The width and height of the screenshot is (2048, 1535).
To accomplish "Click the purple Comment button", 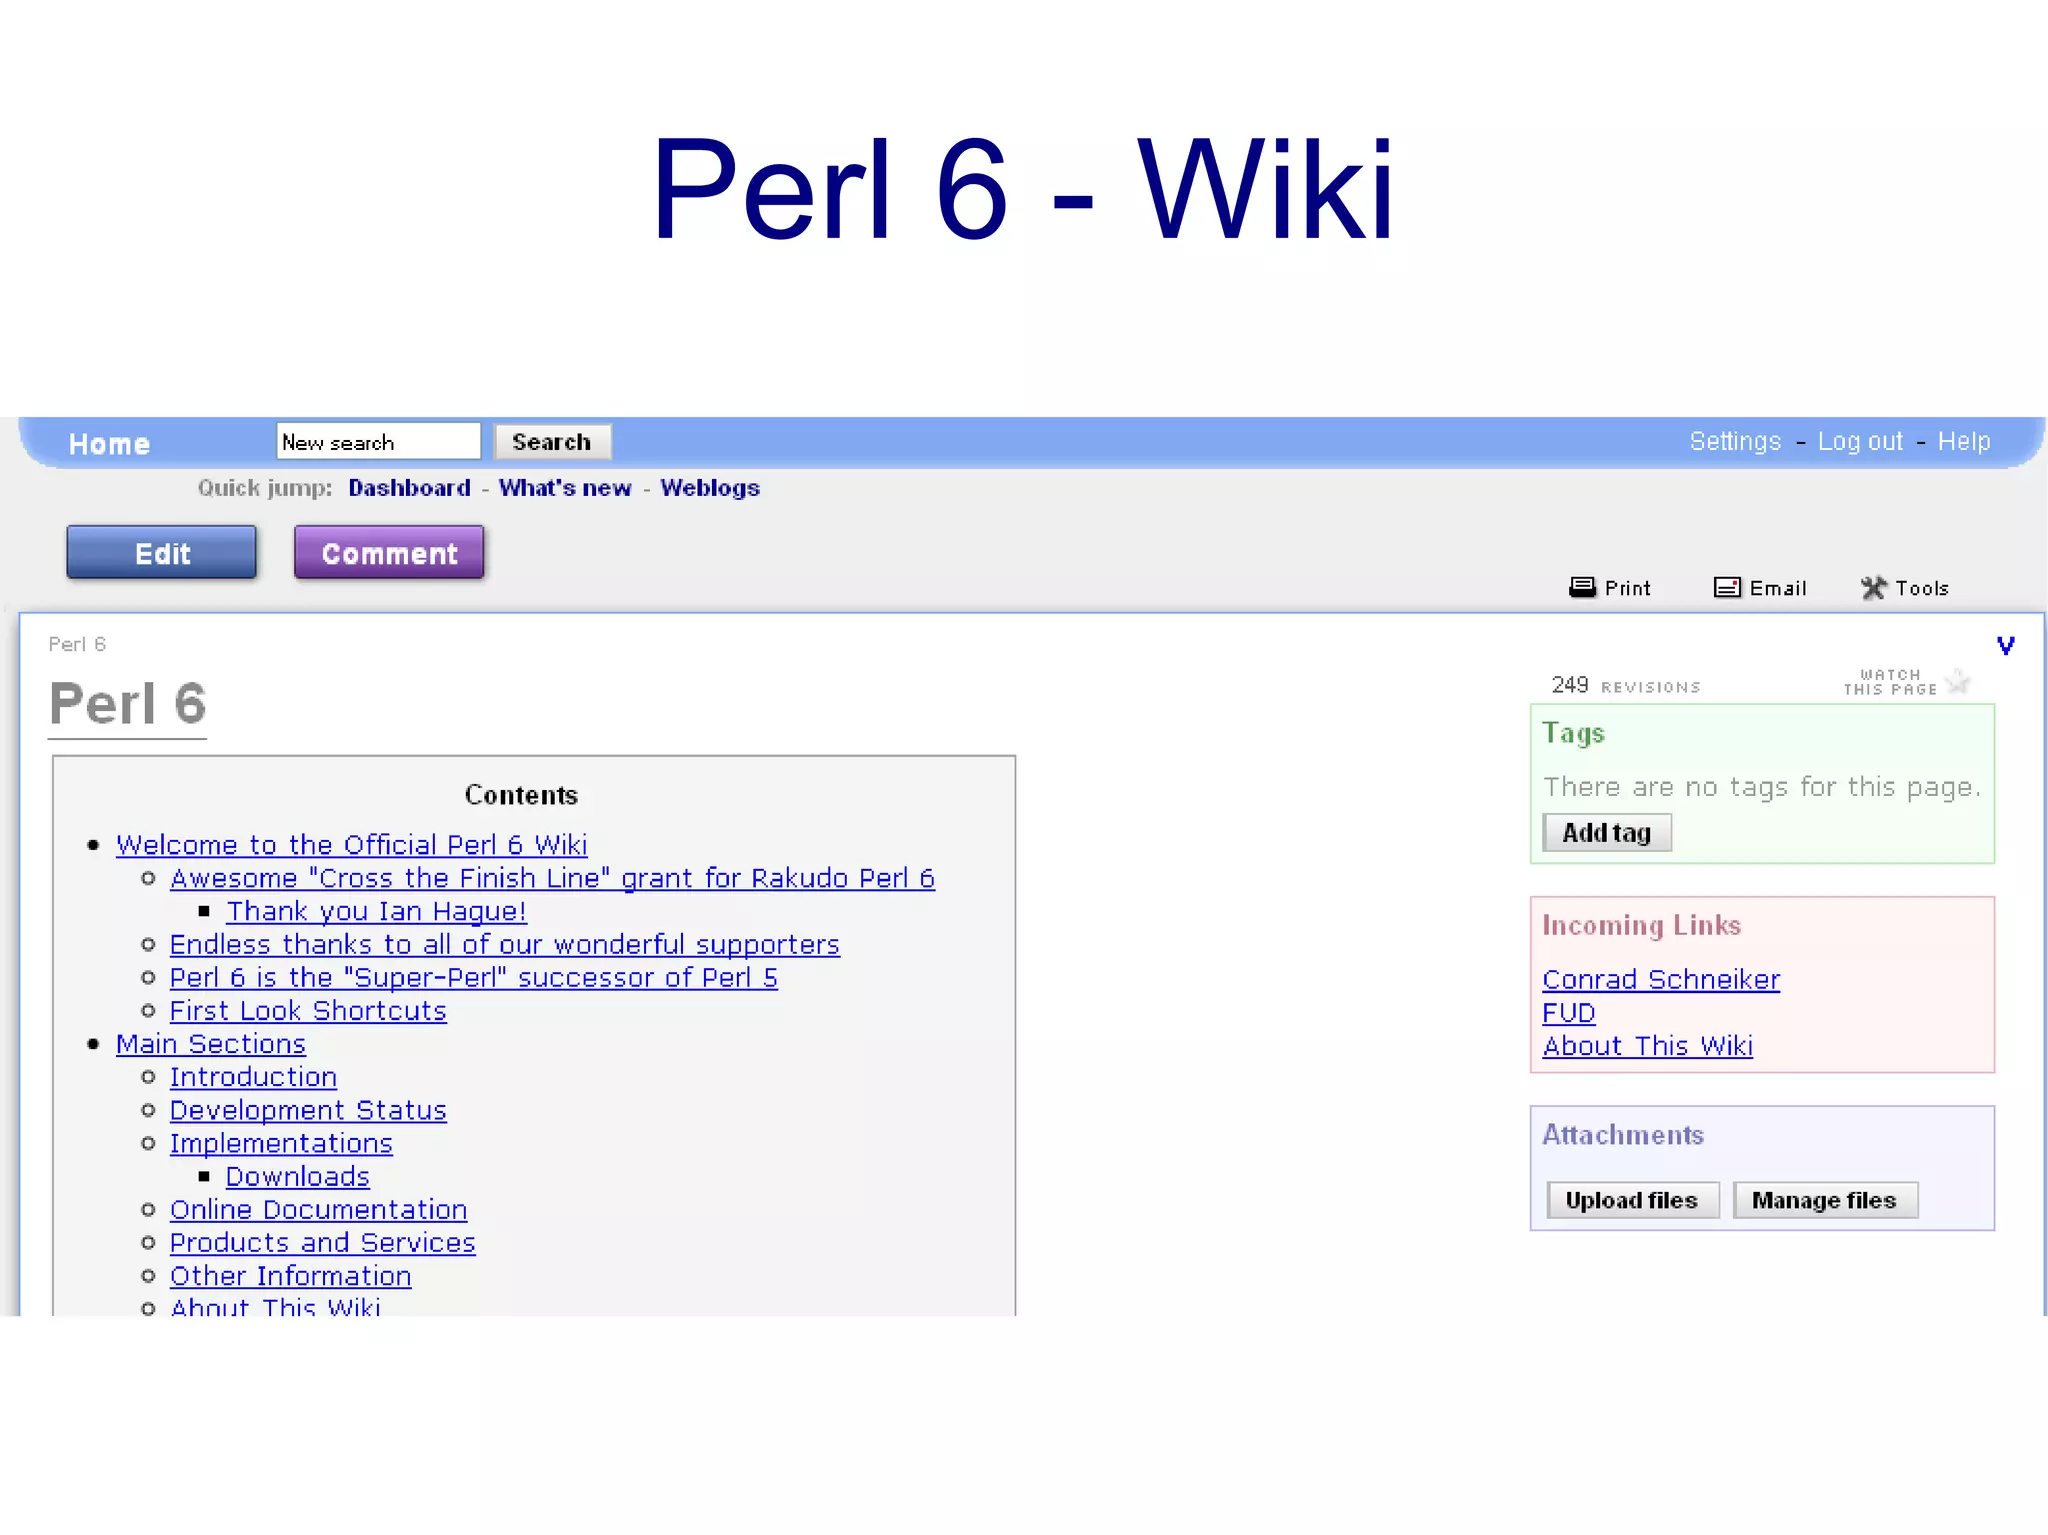I will click(389, 552).
